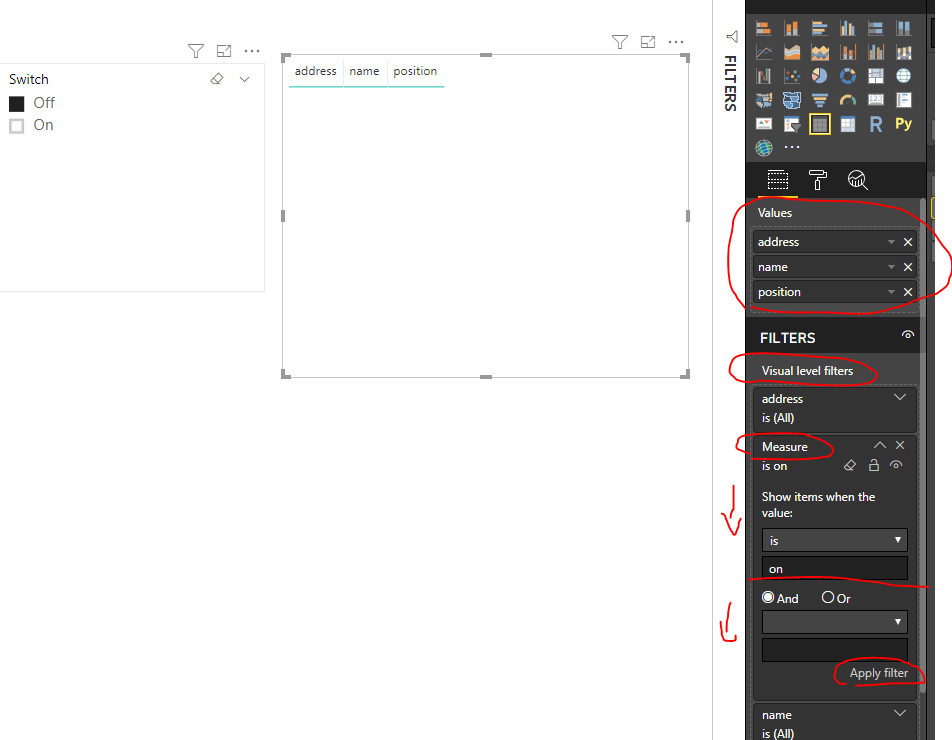This screenshot has width=952, height=740.
Task: Select the highlighted table visual
Action: (820, 124)
